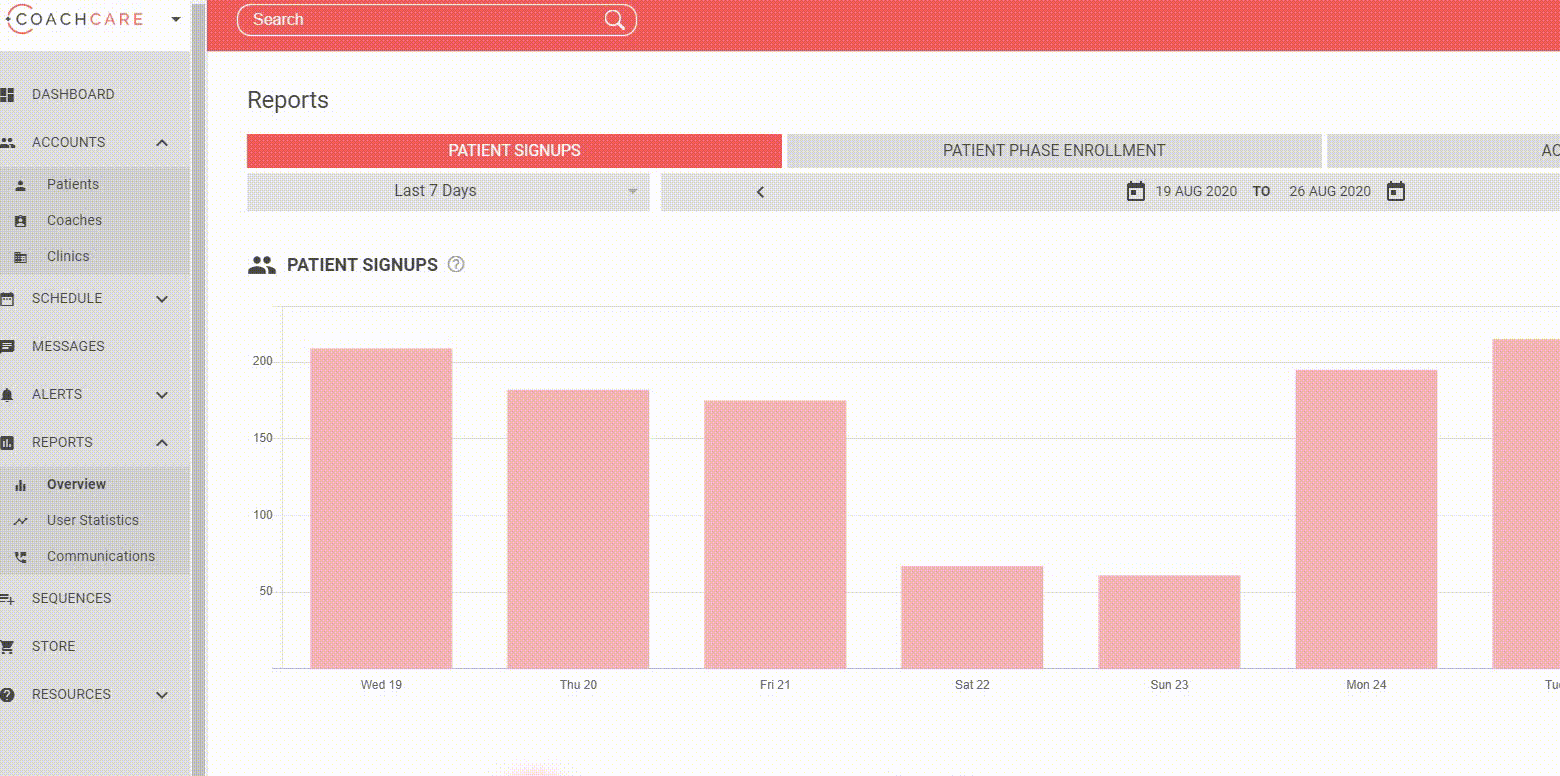The height and width of the screenshot is (776, 1560).
Task: Click the CoachCare logo
Action: [75, 19]
